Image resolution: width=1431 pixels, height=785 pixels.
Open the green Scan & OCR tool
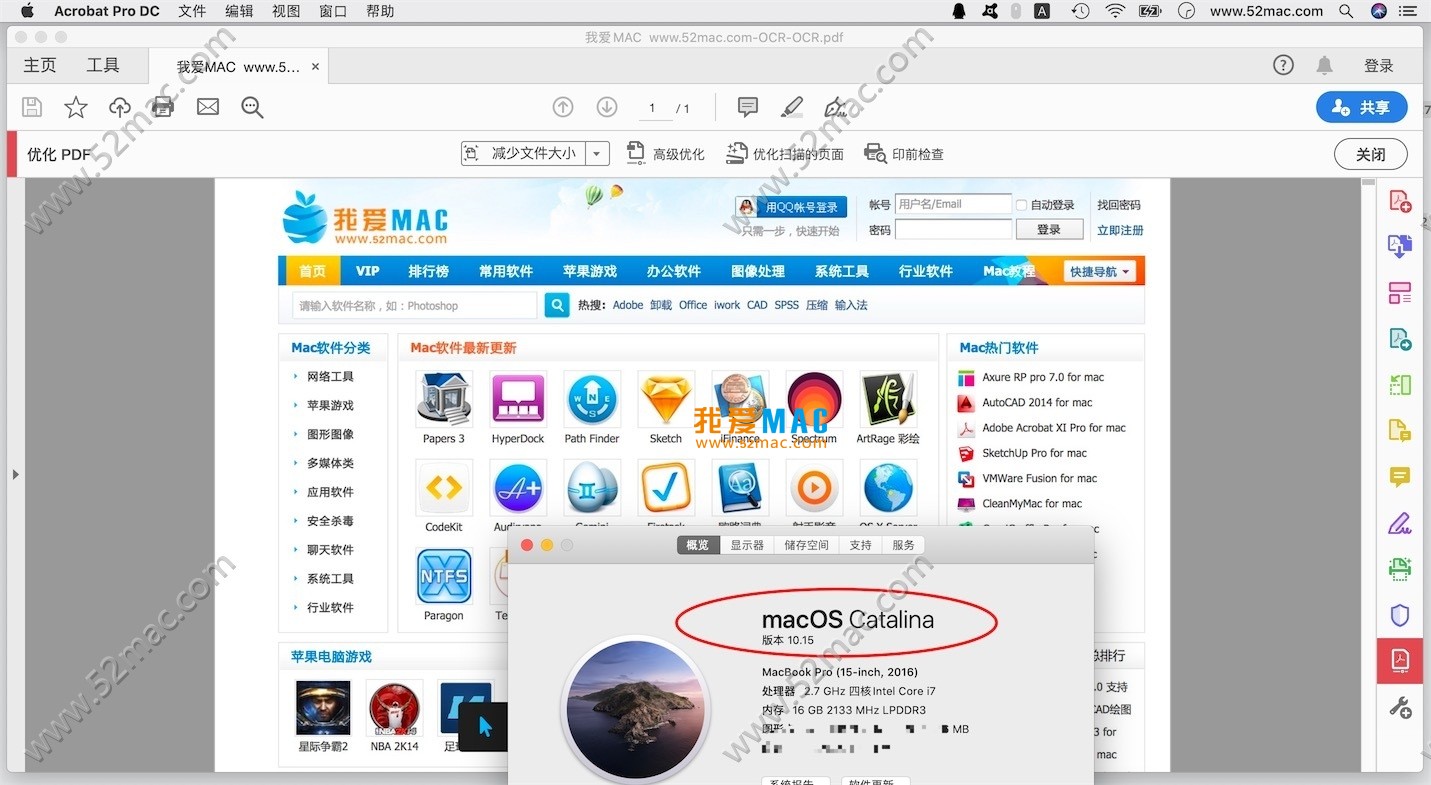(1400, 569)
